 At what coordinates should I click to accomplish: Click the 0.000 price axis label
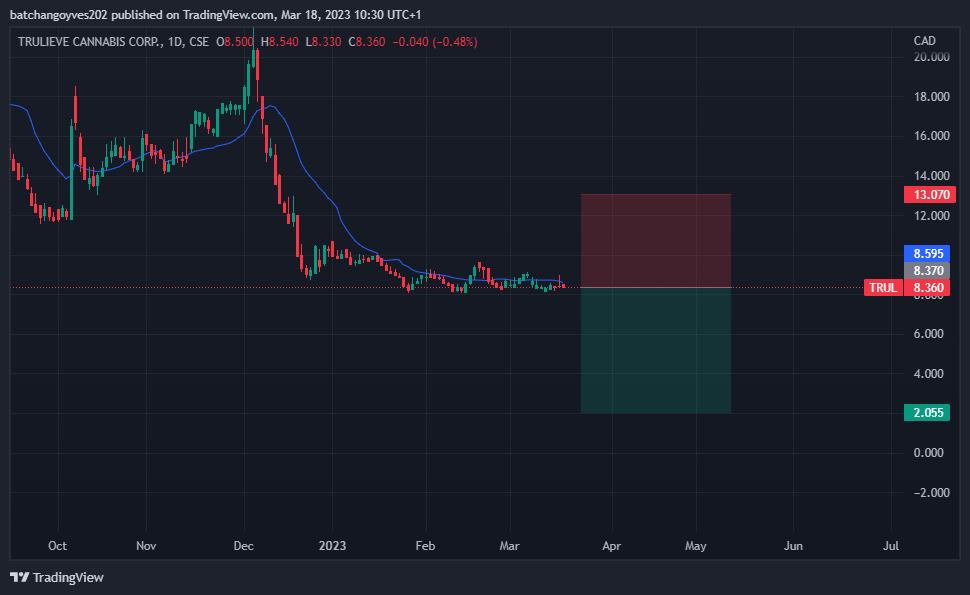pyautogui.click(x=929, y=453)
